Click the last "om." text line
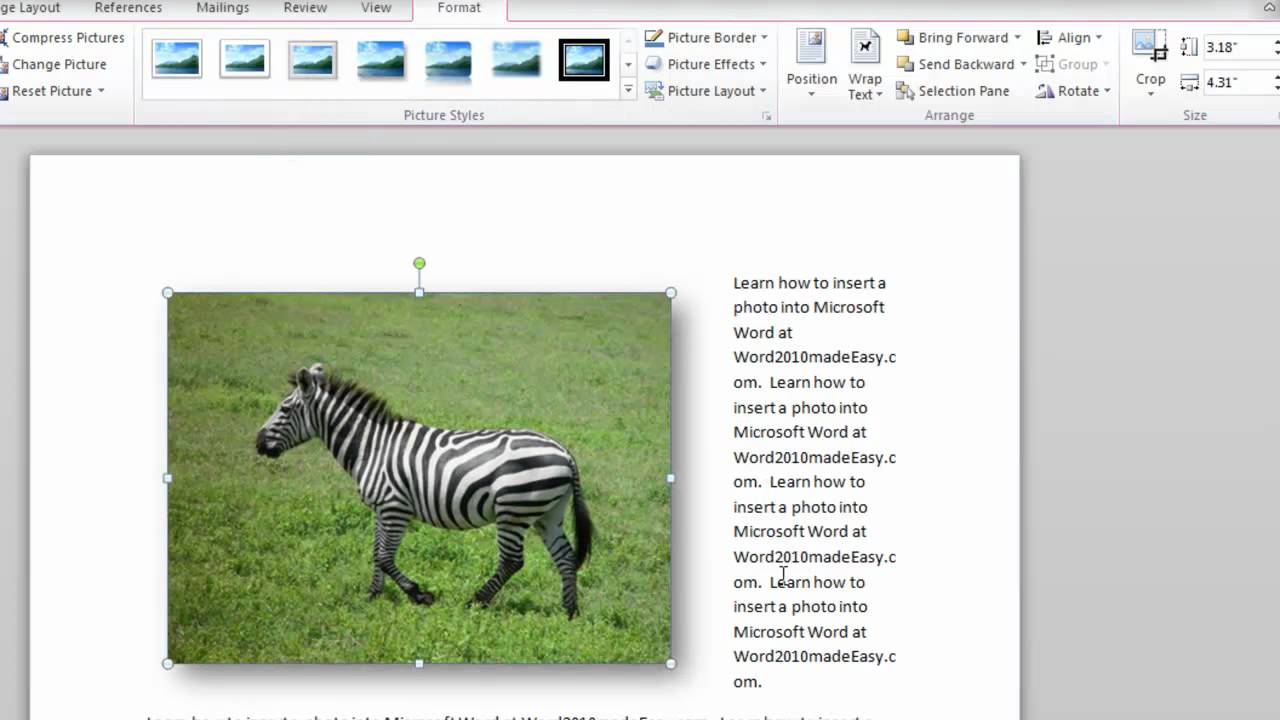This screenshot has width=1280, height=720. (x=748, y=682)
